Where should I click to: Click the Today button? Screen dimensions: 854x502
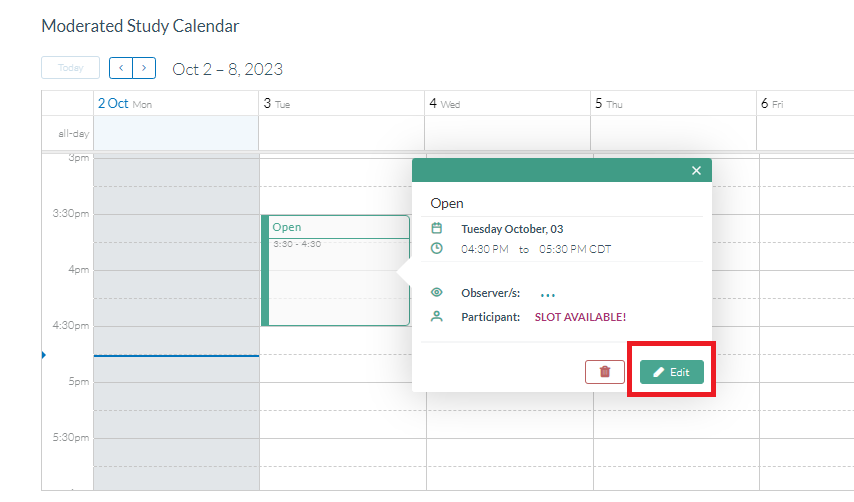click(70, 68)
